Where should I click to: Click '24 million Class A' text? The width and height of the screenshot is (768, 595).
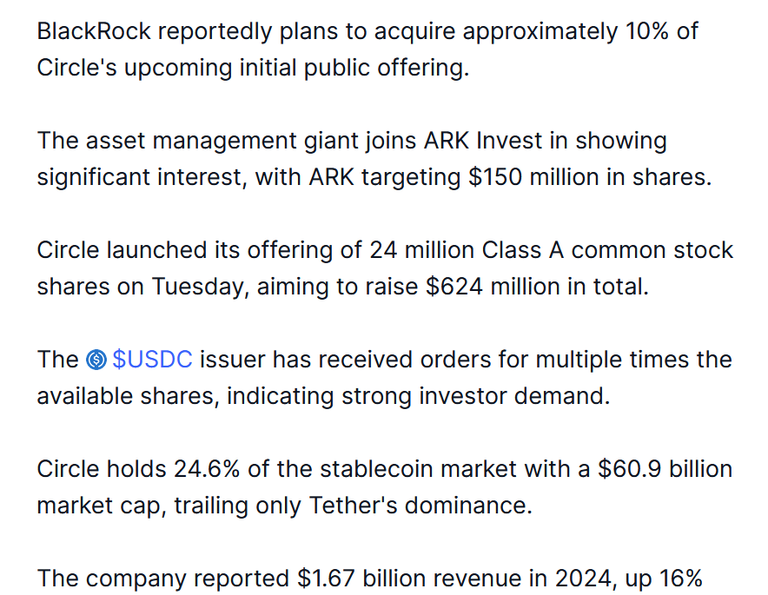point(467,250)
